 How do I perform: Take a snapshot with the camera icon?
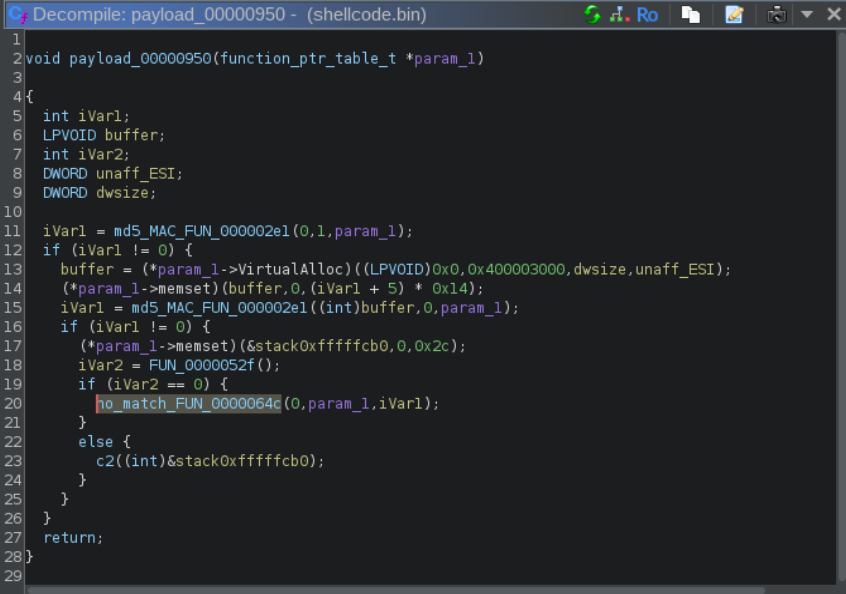pos(777,15)
